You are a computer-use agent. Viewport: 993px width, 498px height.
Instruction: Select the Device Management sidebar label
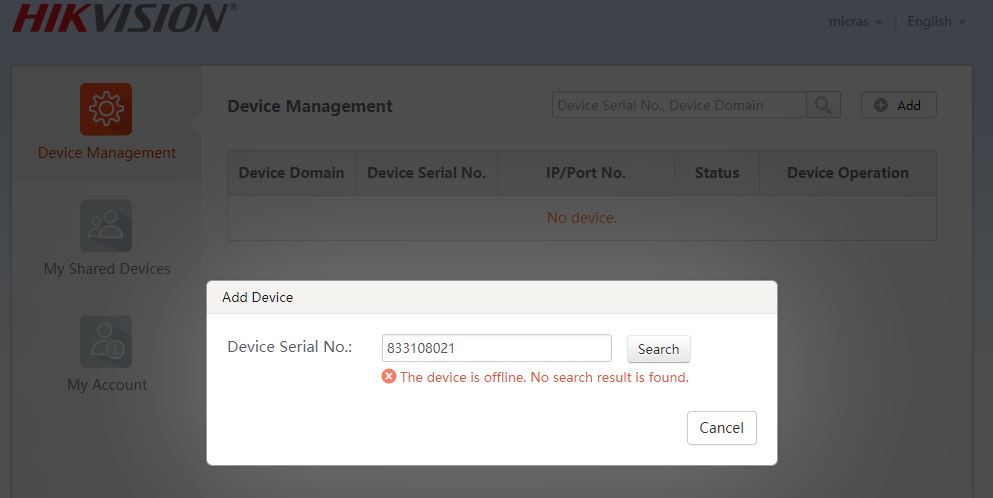pyautogui.click(x=107, y=153)
